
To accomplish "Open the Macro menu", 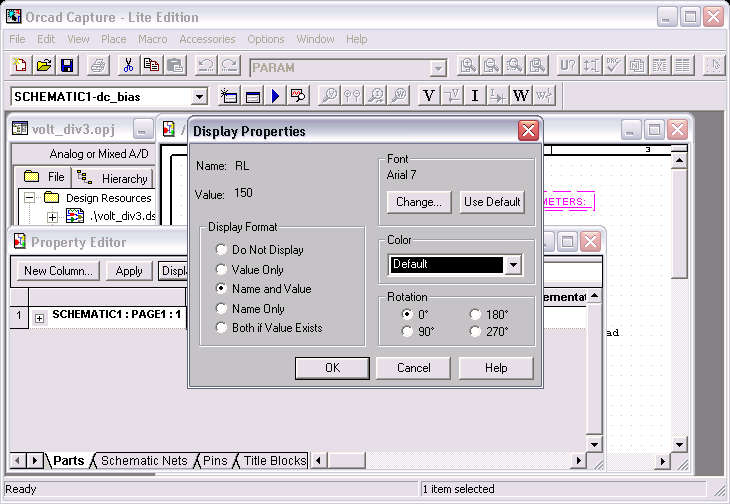I will coord(153,39).
